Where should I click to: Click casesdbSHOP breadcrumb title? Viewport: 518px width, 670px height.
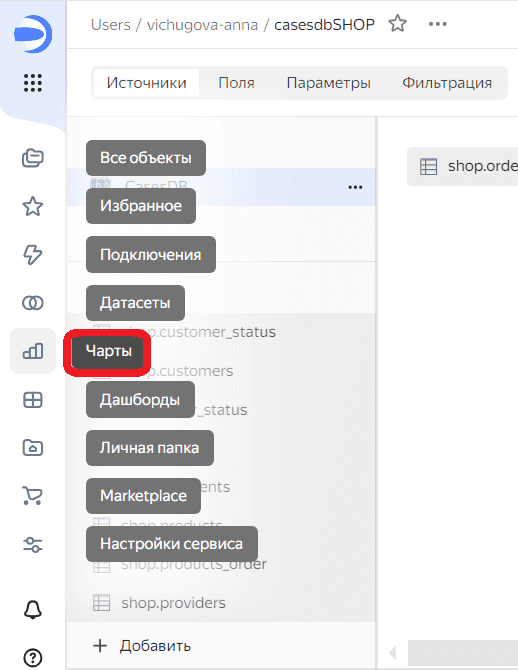324,24
